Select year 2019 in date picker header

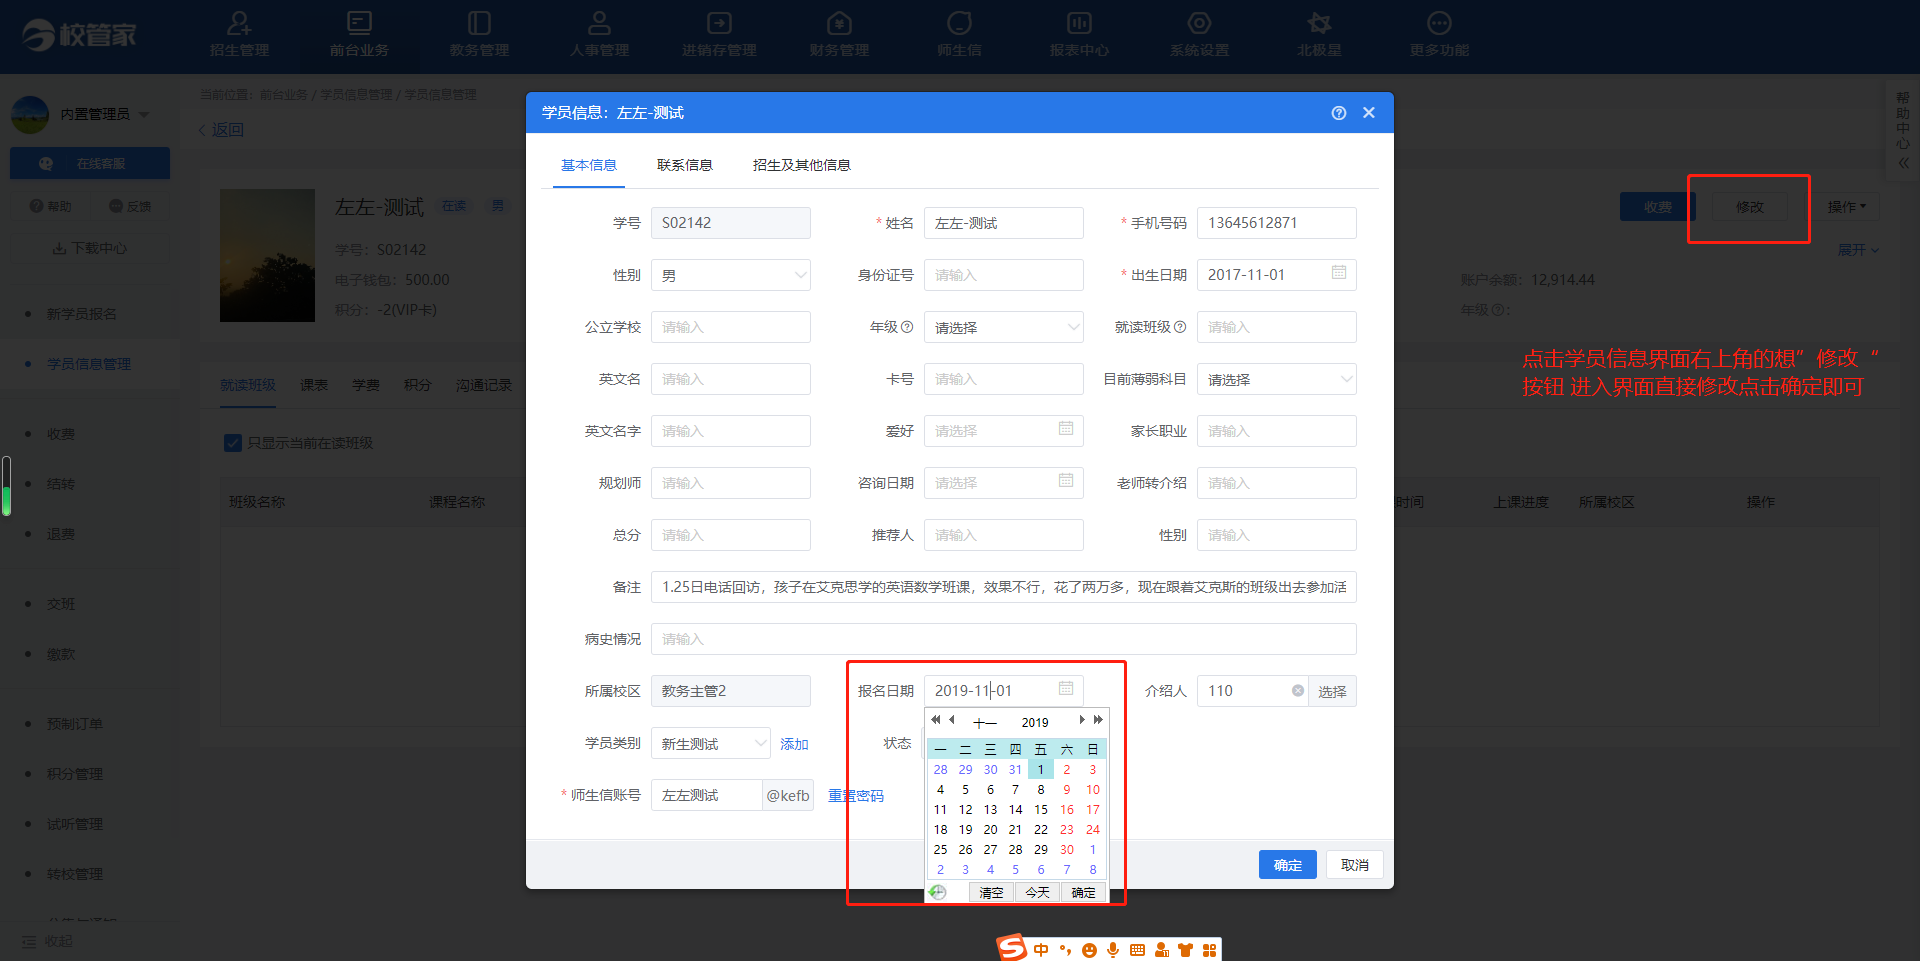coord(1035,722)
